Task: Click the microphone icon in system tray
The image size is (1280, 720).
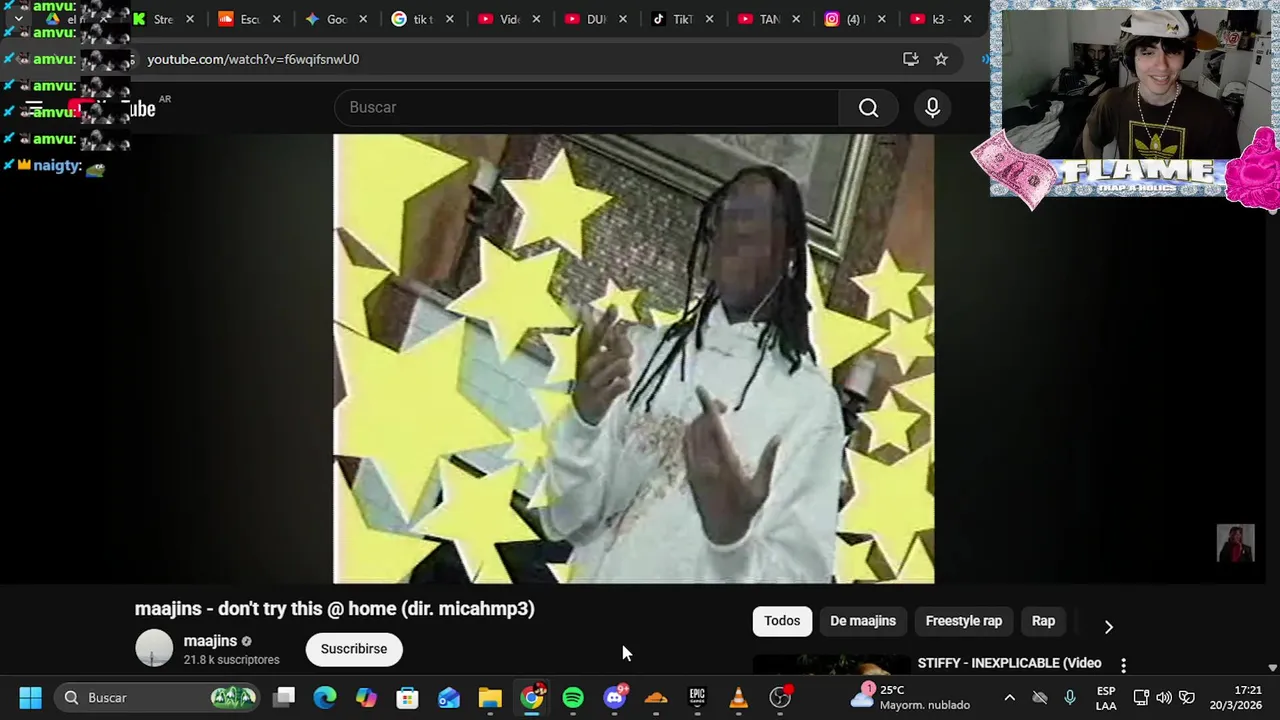Action: point(1070,697)
